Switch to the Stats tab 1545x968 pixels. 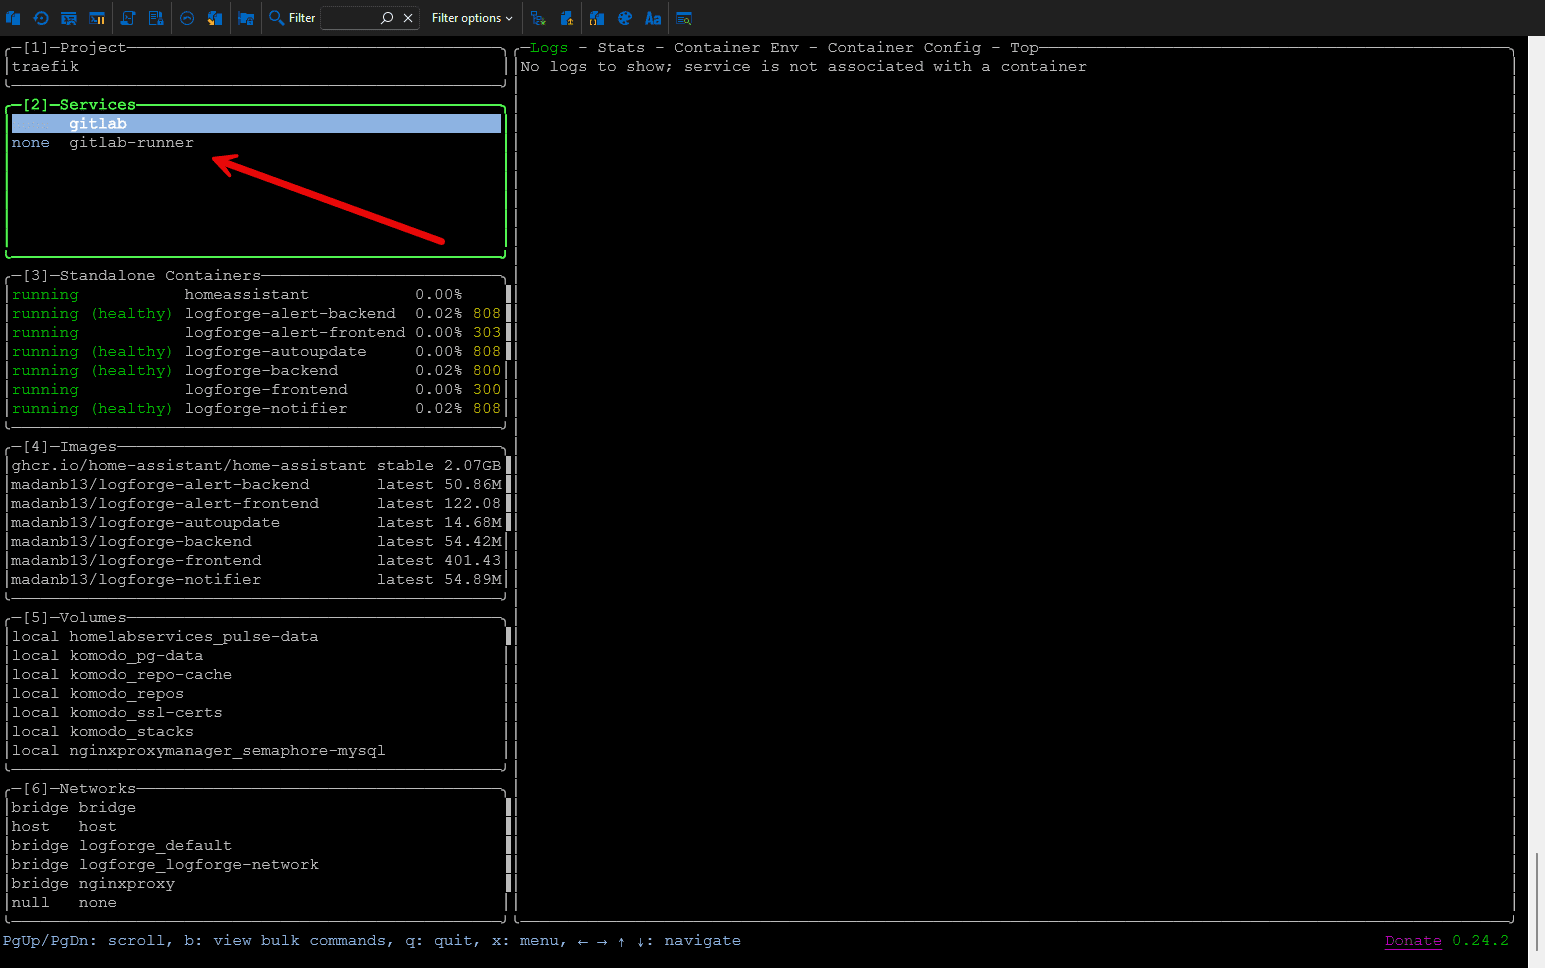coord(621,48)
